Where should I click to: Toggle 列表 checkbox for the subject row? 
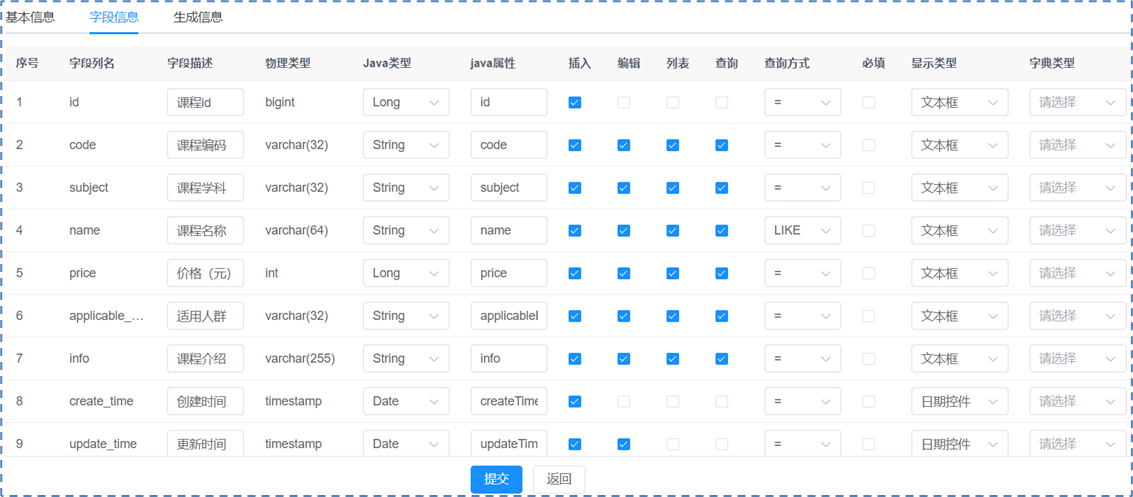[x=673, y=188]
